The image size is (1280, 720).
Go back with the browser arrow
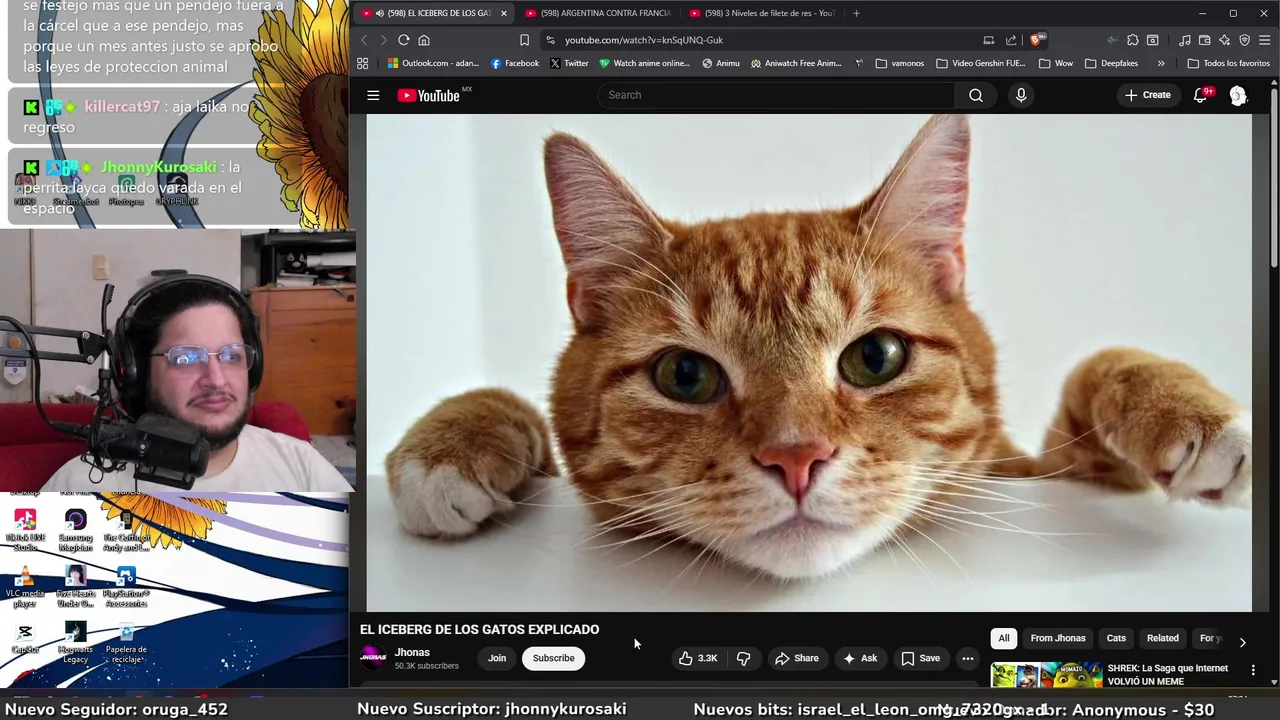[364, 40]
